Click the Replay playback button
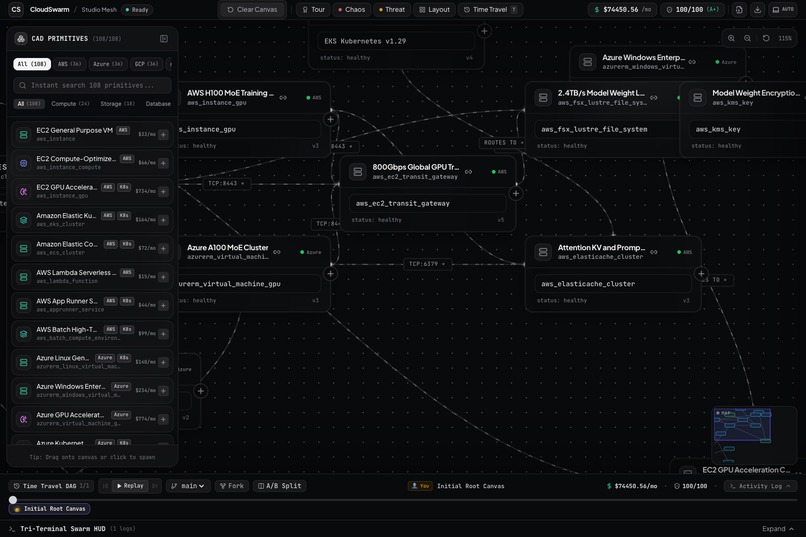 point(130,486)
